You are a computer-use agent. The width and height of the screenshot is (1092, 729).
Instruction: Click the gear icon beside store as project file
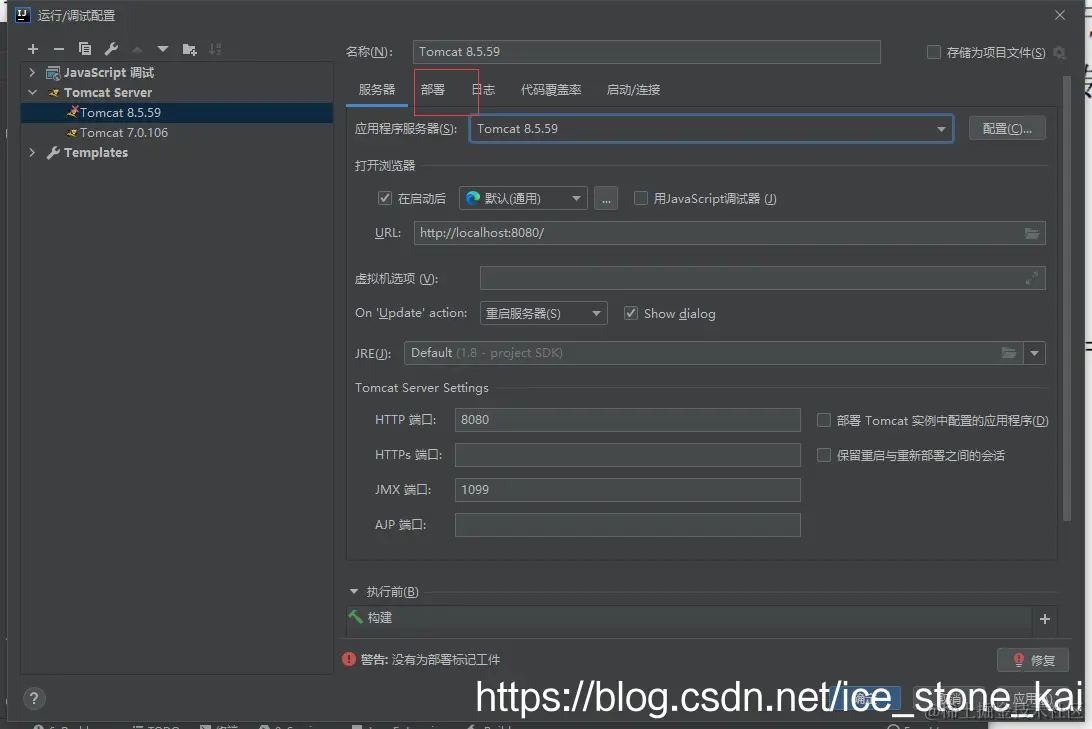pyautogui.click(x=1060, y=52)
